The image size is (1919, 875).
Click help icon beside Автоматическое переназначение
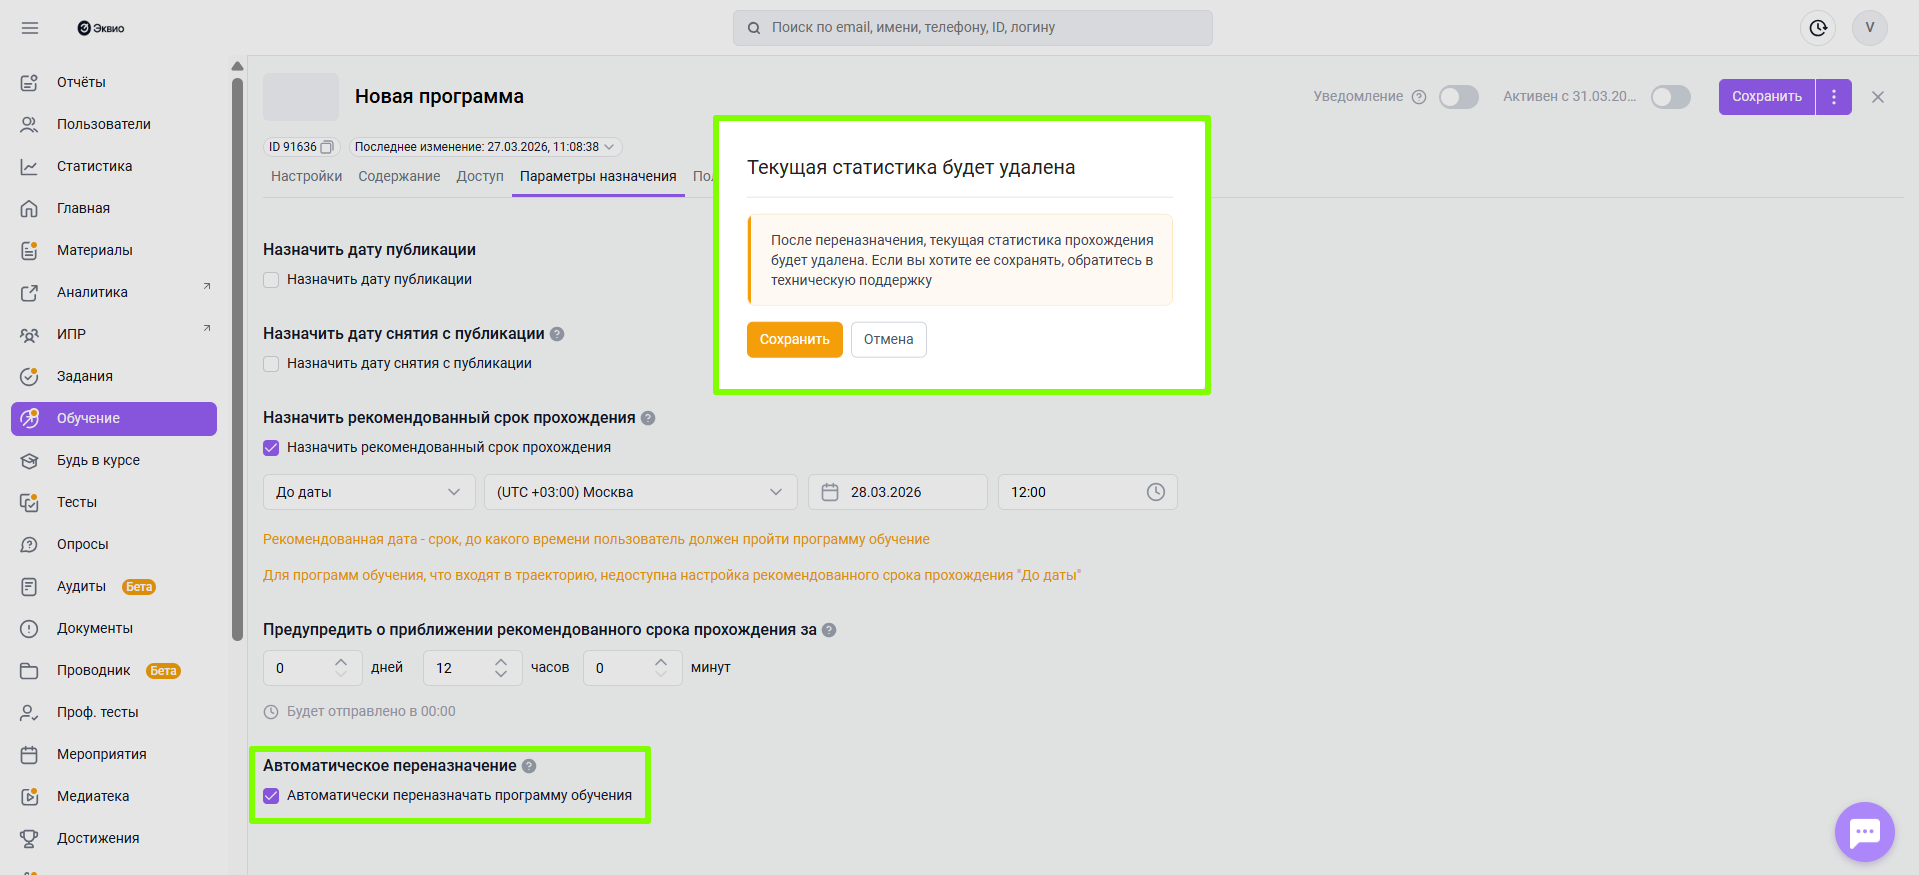pos(529,766)
